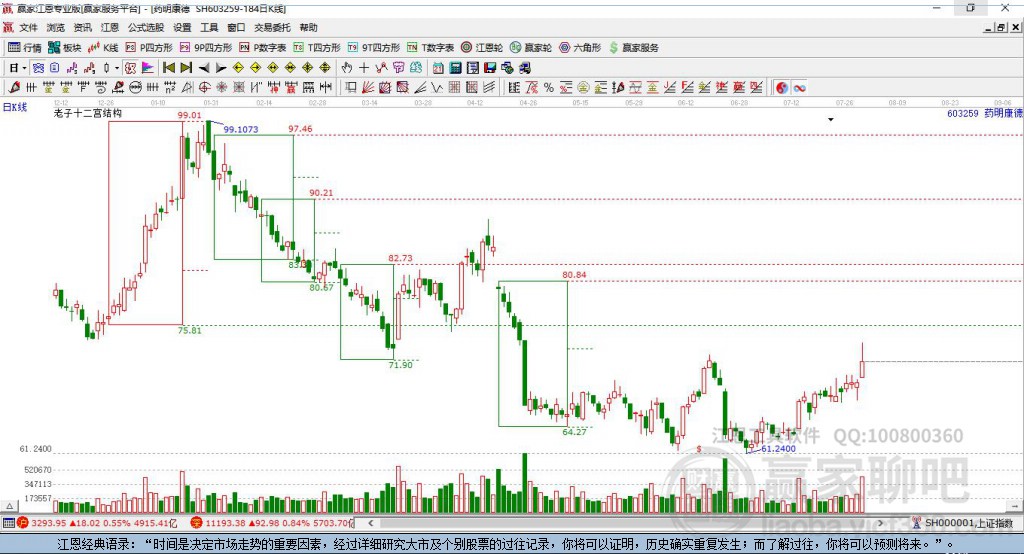Click the zigzag V line tool icon
Screen dimensions: 1024x554
(436, 87)
